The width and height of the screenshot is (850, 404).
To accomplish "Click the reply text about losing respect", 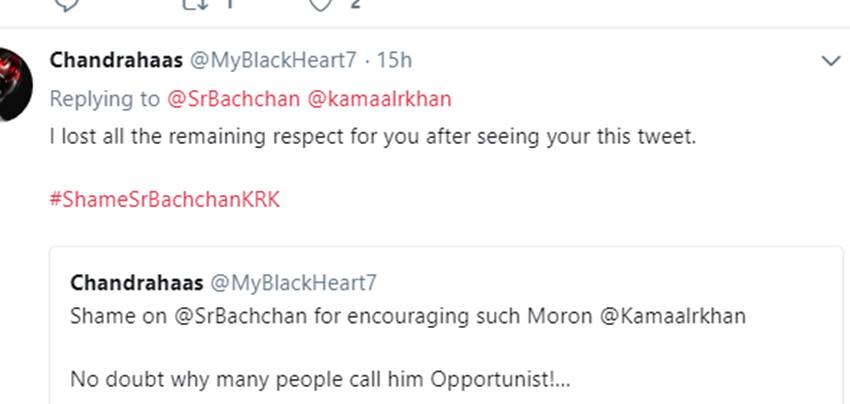I will pyautogui.click(x=372, y=137).
